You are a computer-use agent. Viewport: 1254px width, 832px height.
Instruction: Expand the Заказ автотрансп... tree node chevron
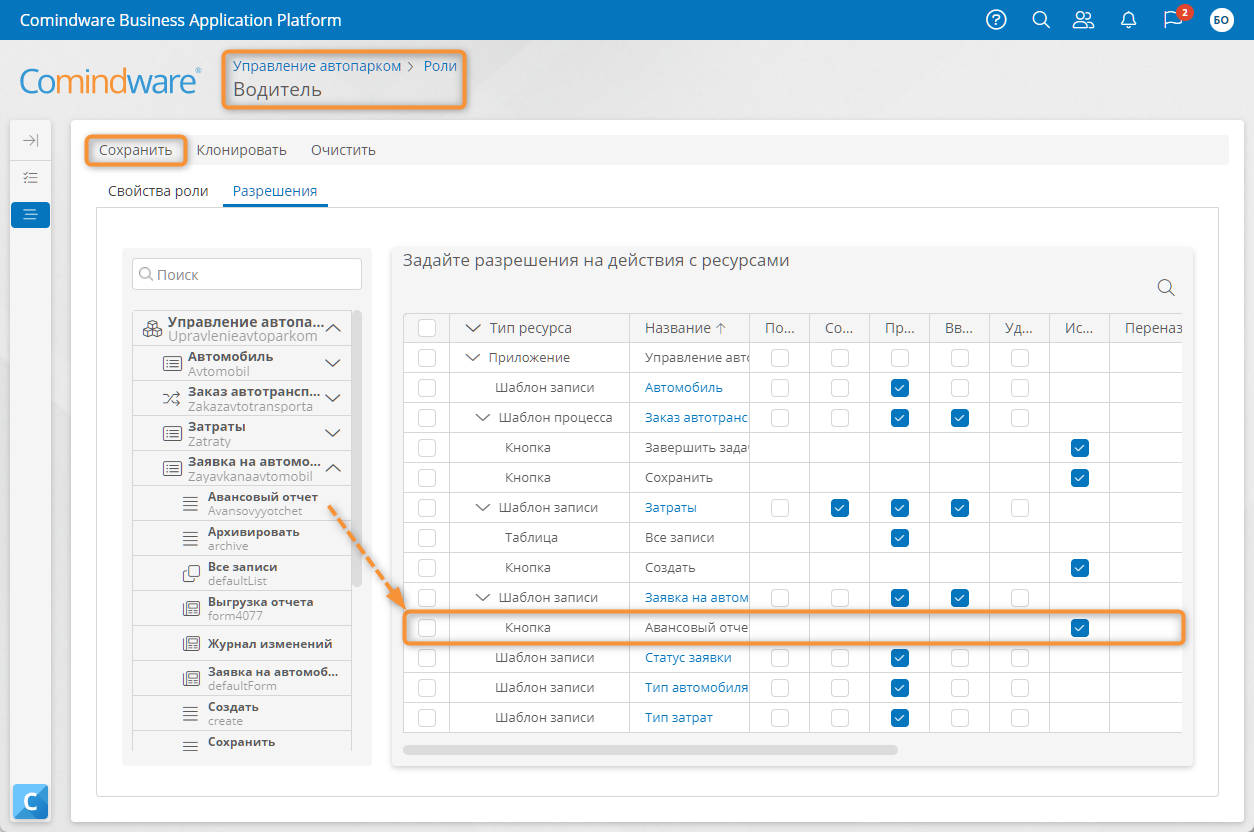click(334, 399)
